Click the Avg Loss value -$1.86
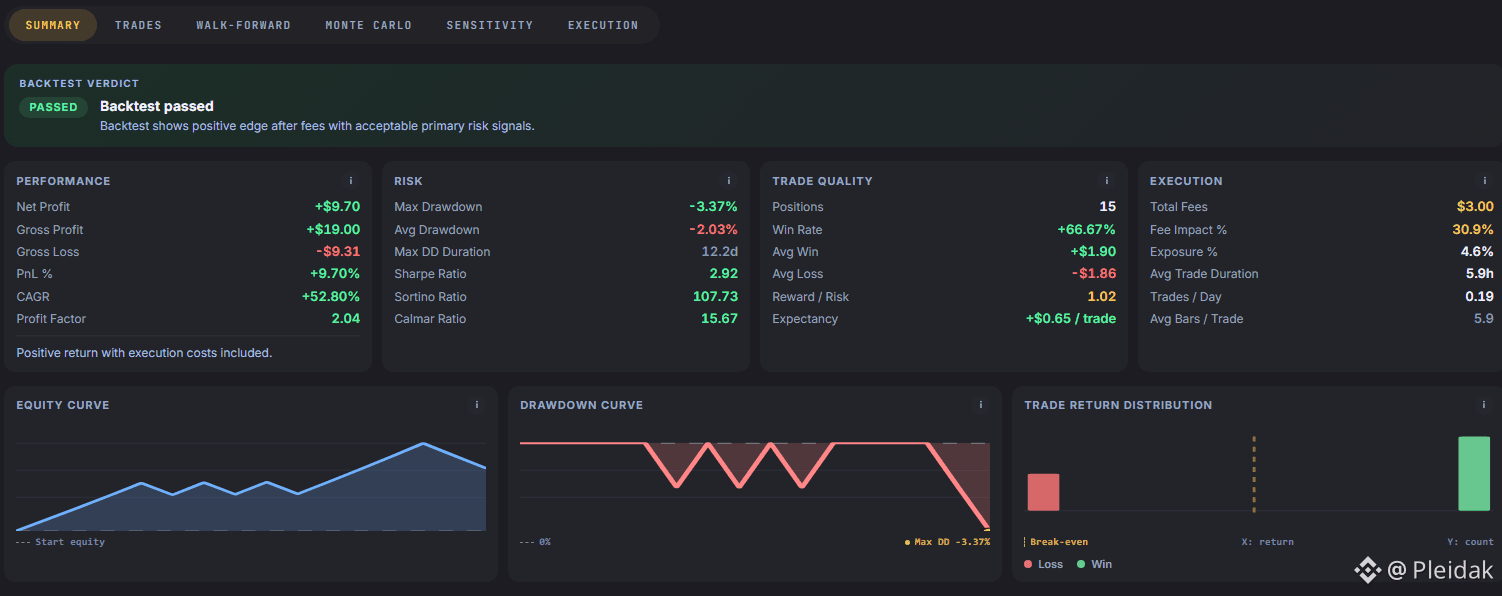Image resolution: width=1502 pixels, height=596 pixels. [1094, 274]
